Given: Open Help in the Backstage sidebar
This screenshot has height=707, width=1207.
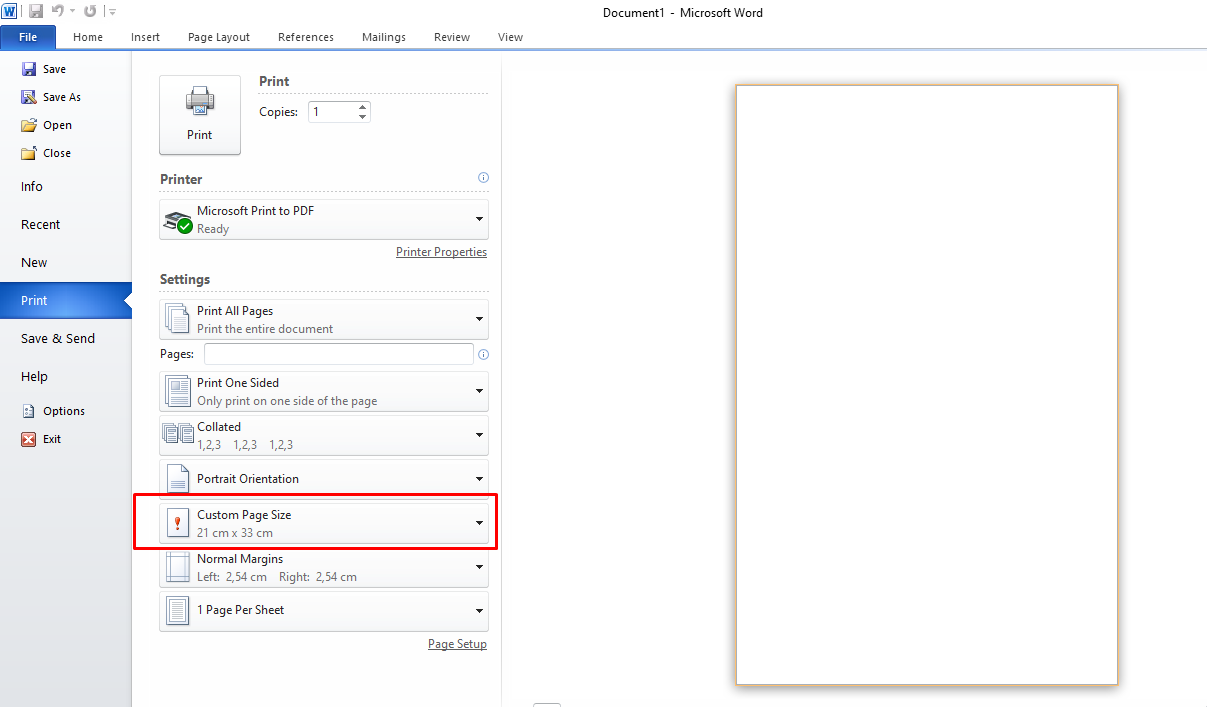Looking at the screenshot, I should click(x=34, y=376).
